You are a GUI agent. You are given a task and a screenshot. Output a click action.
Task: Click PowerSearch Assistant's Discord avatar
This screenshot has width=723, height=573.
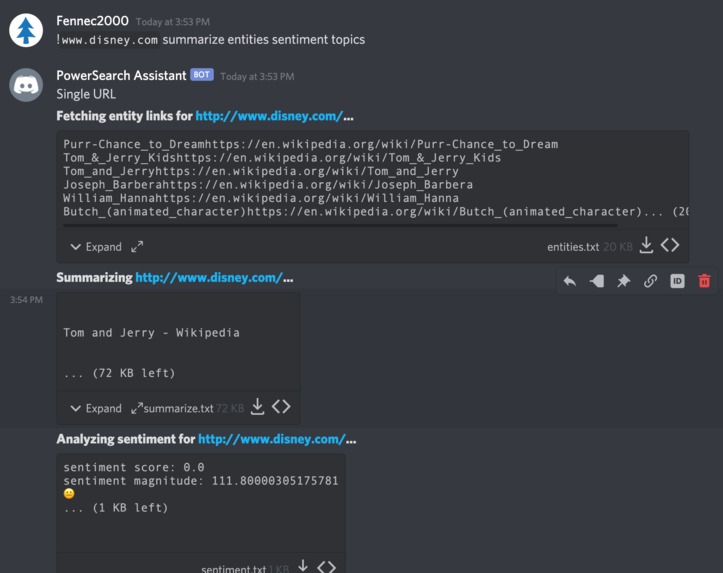(x=26, y=85)
